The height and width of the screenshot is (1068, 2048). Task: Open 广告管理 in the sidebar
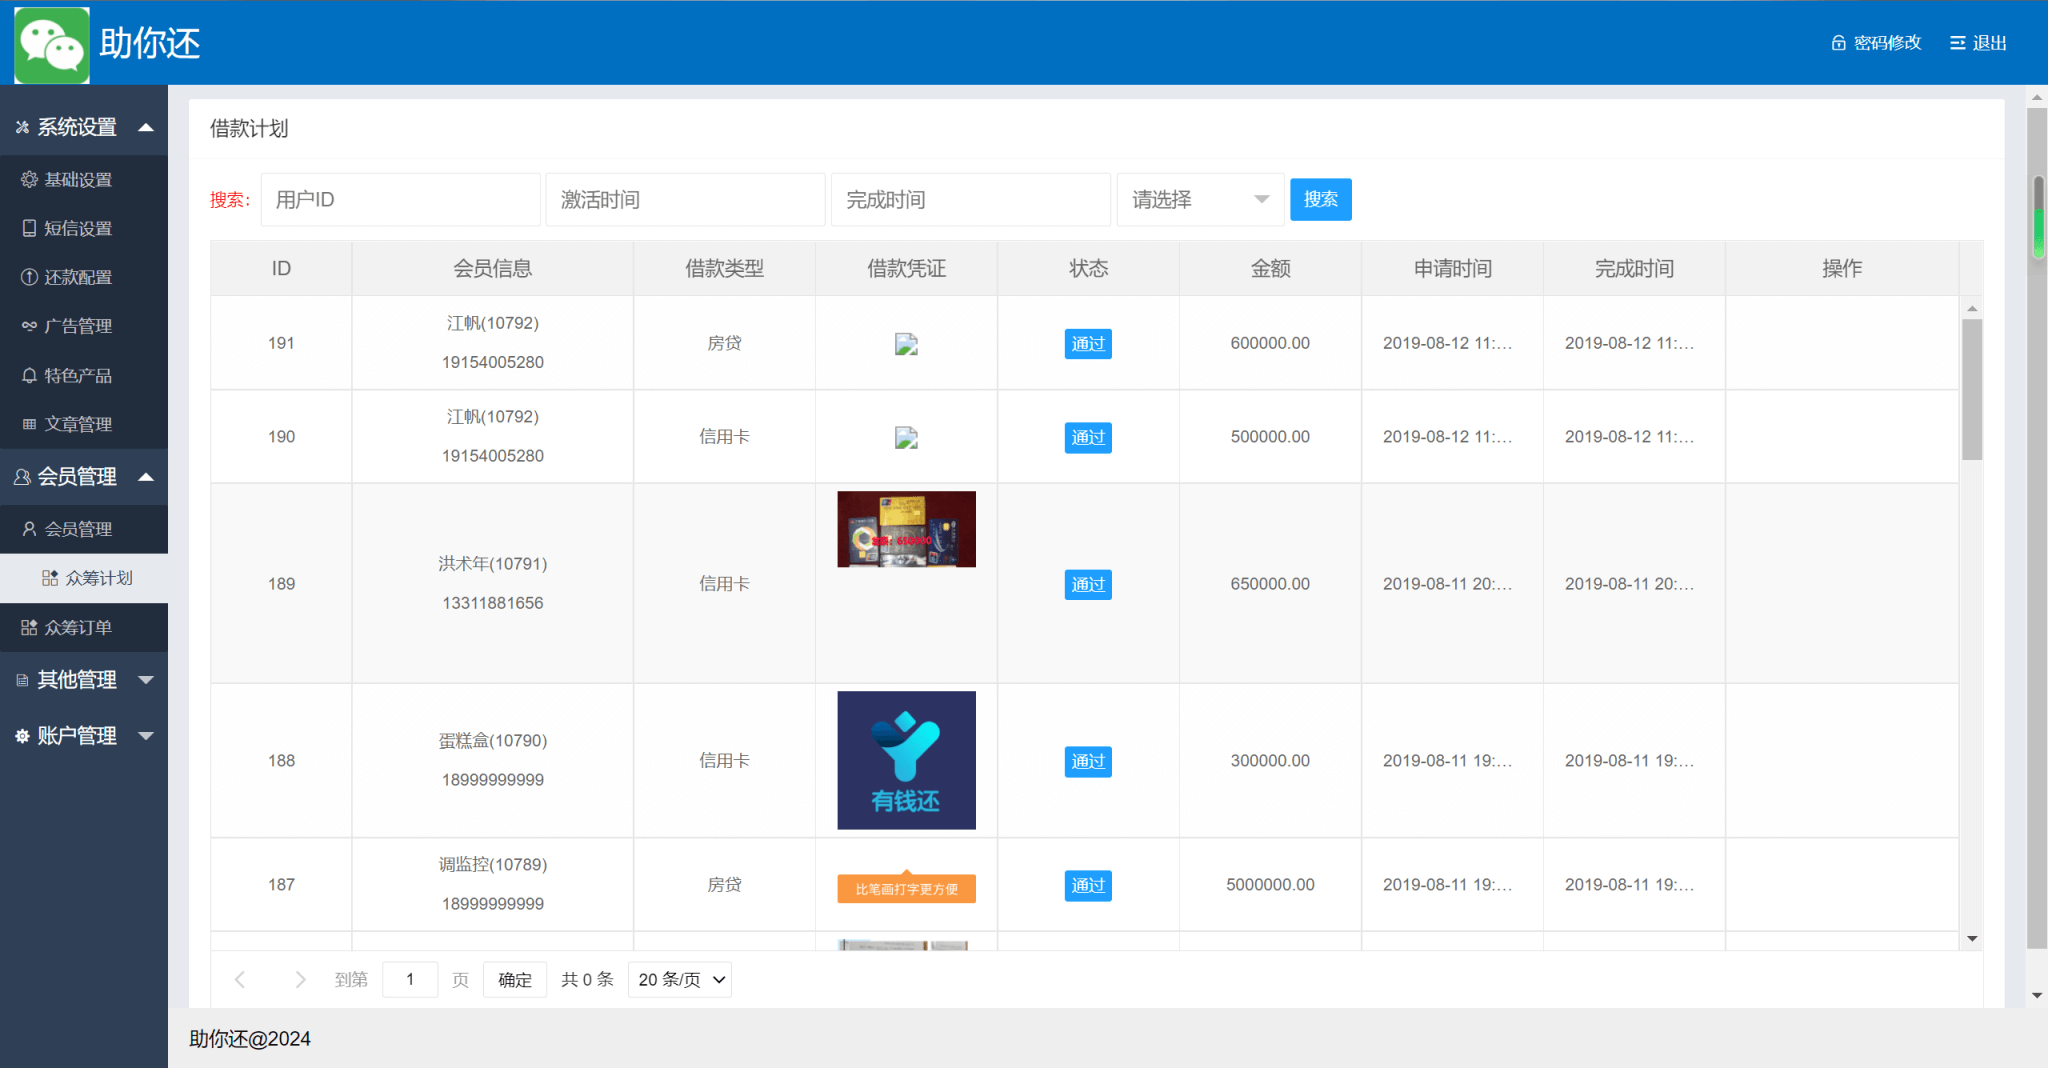78,327
